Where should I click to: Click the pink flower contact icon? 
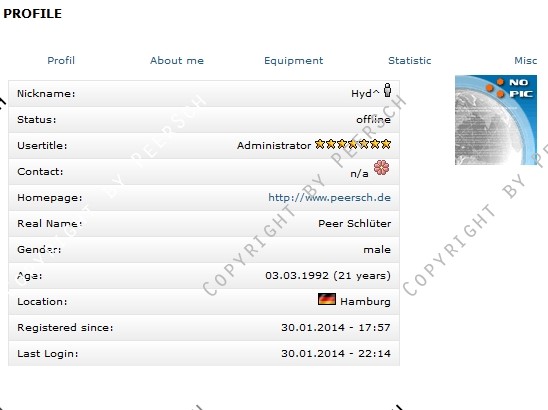(x=381, y=167)
